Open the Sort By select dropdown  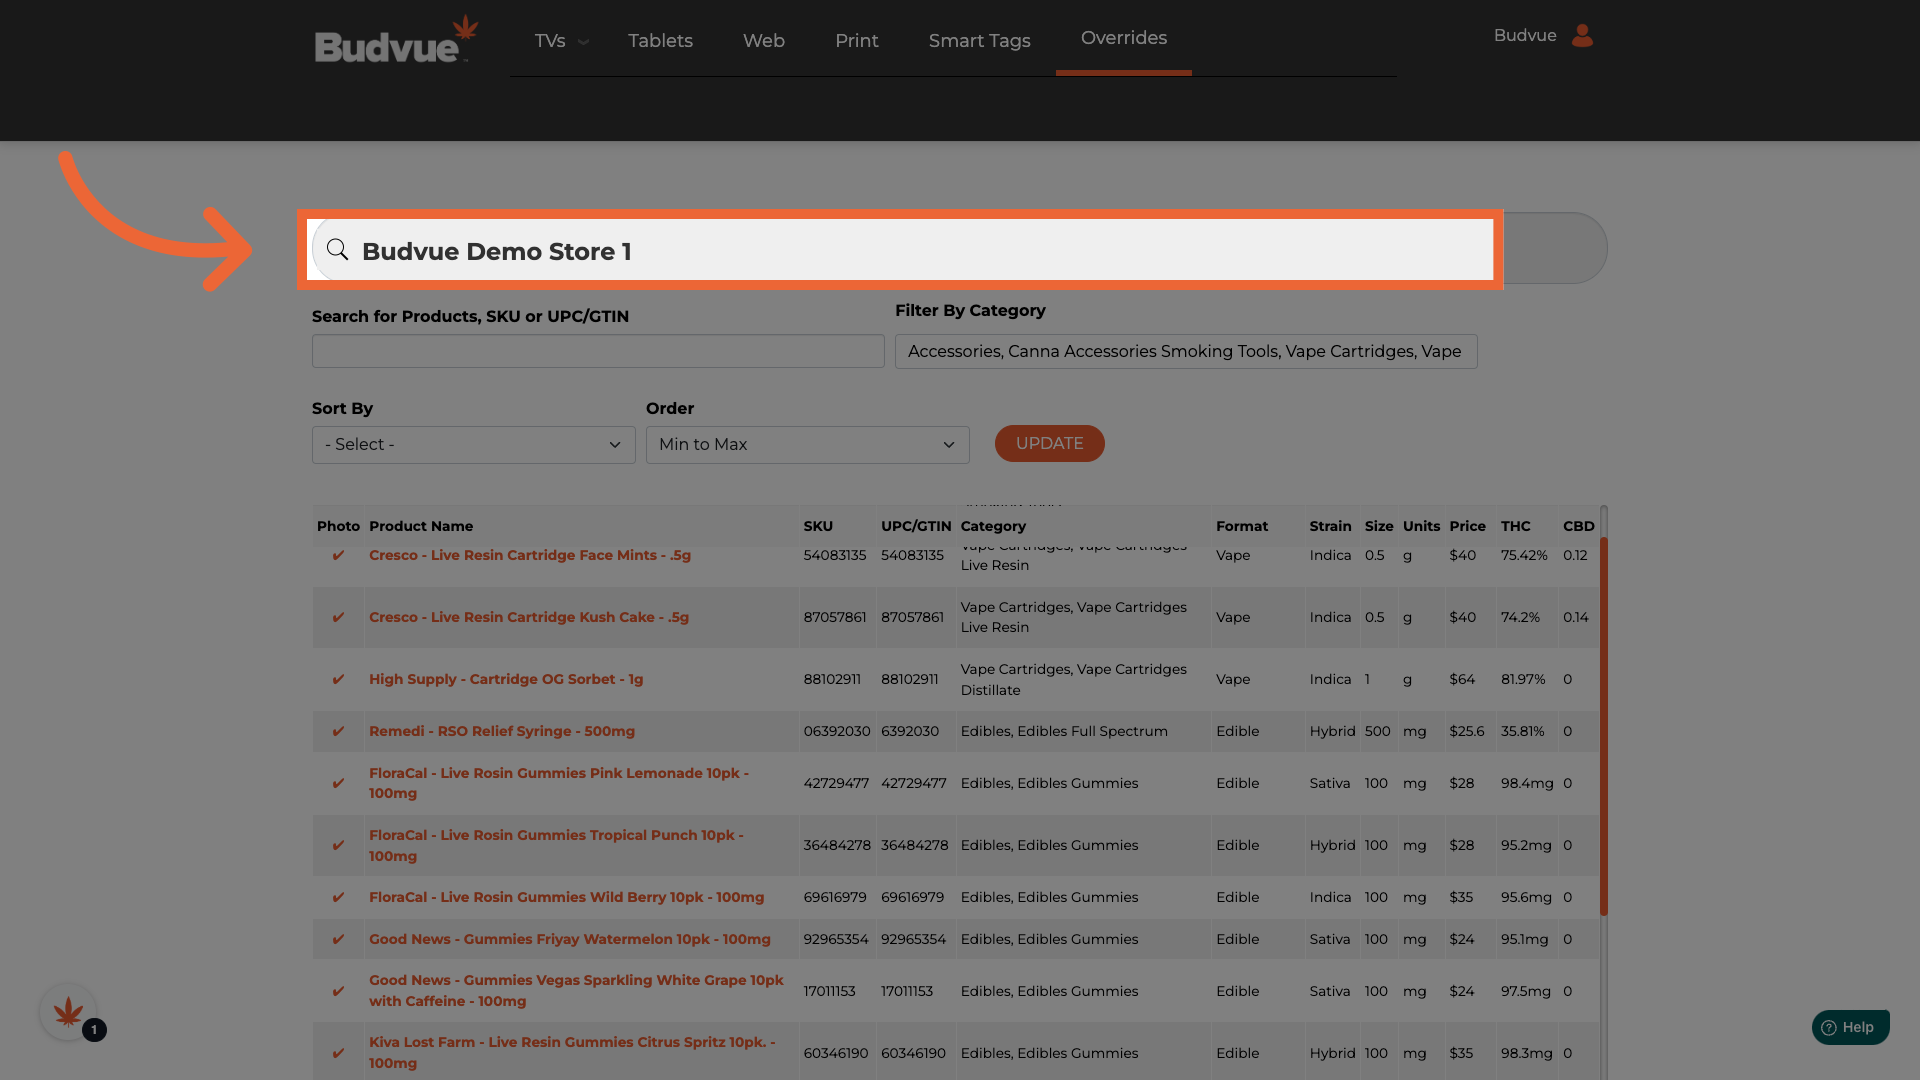pyautogui.click(x=473, y=445)
